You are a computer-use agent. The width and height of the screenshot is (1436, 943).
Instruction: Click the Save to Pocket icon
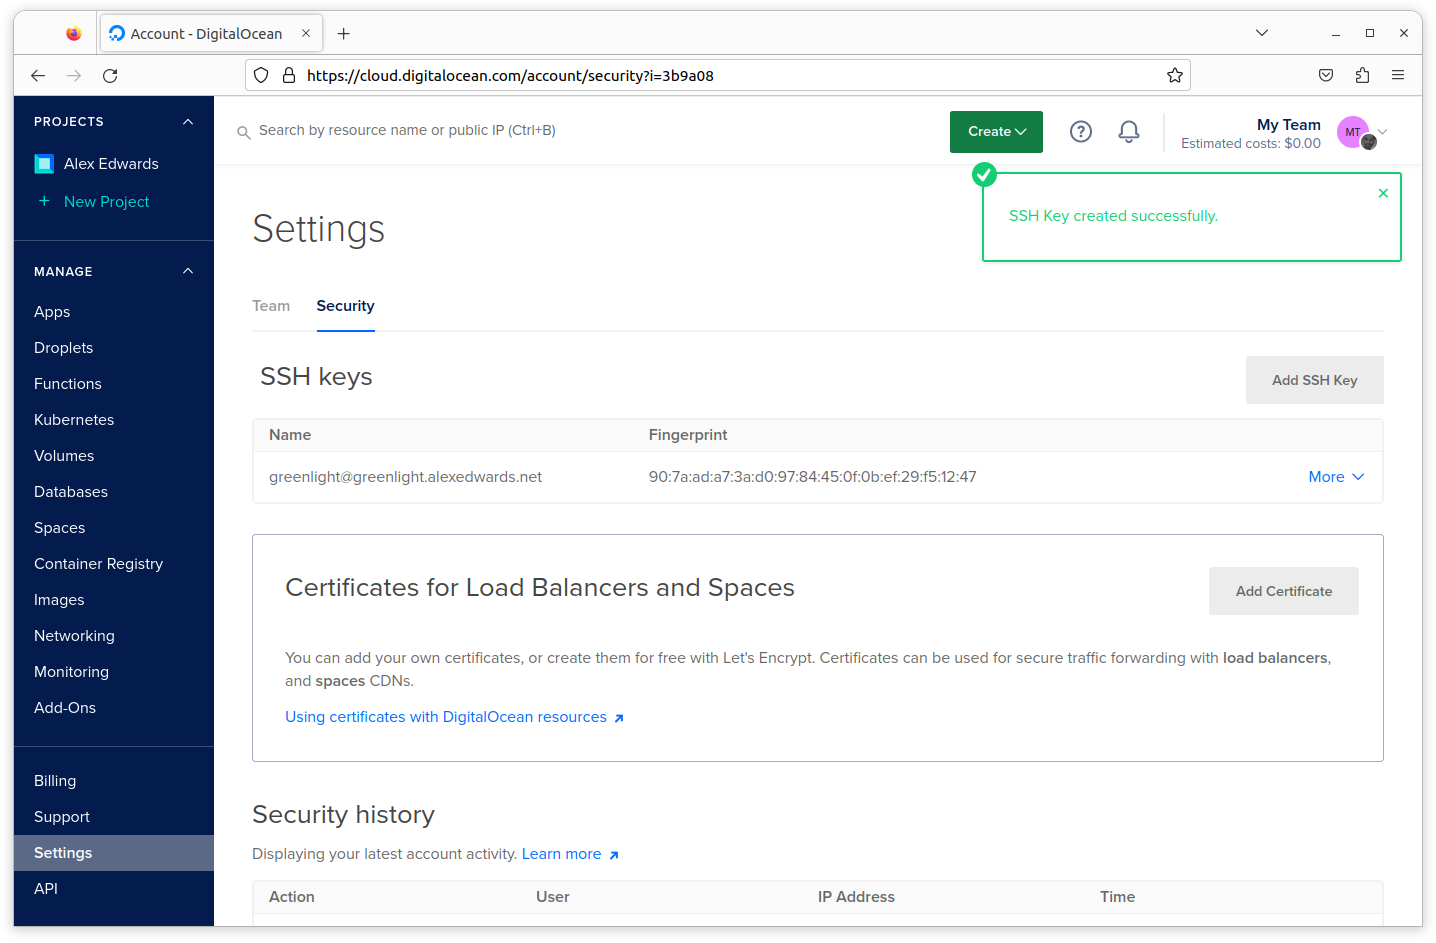[1326, 75]
